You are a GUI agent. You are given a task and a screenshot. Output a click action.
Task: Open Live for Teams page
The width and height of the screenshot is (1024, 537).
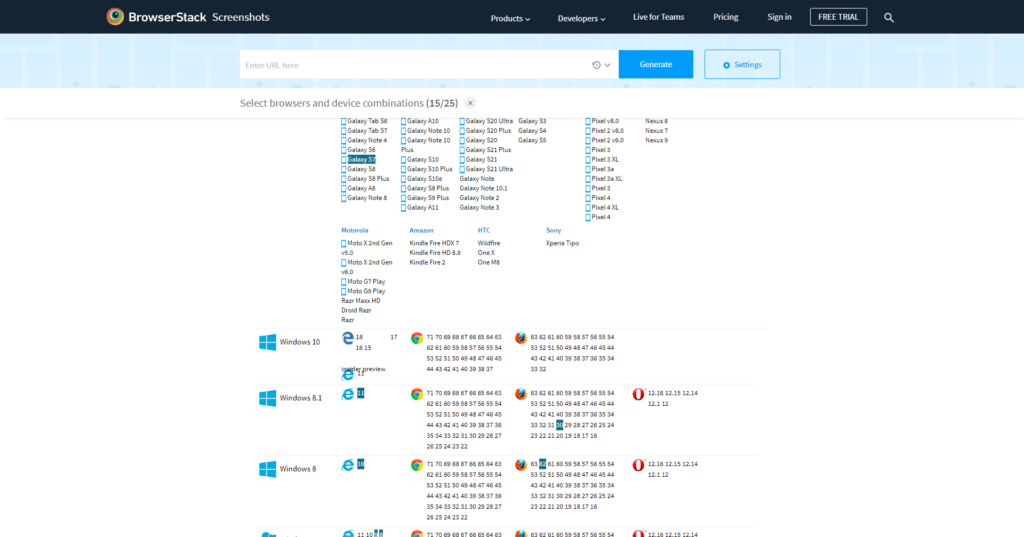coord(658,17)
